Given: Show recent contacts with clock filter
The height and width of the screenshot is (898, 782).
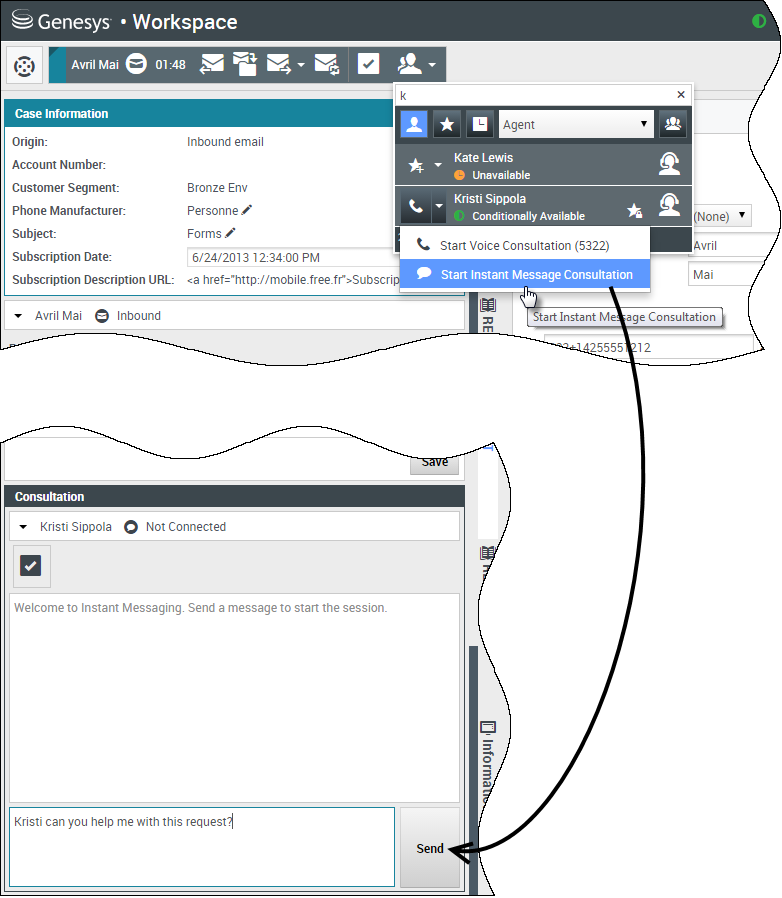Looking at the screenshot, I should click(479, 125).
